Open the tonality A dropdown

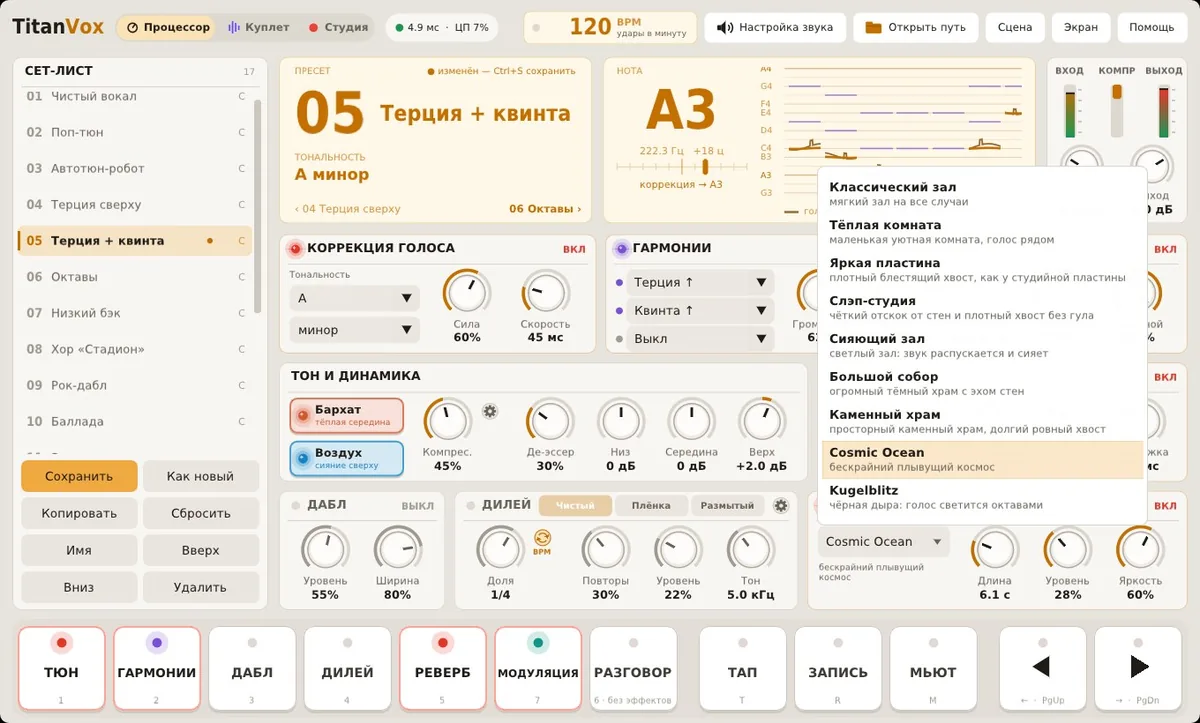click(x=354, y=298)
